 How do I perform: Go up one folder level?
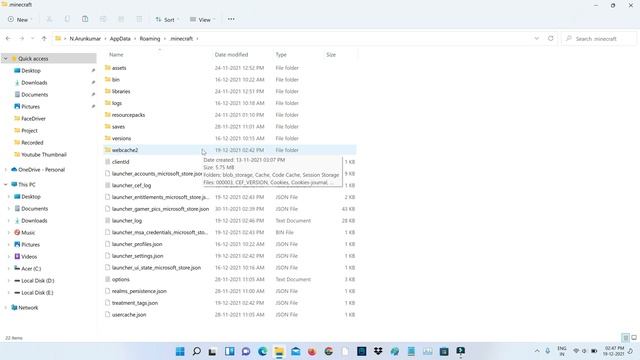44,38
